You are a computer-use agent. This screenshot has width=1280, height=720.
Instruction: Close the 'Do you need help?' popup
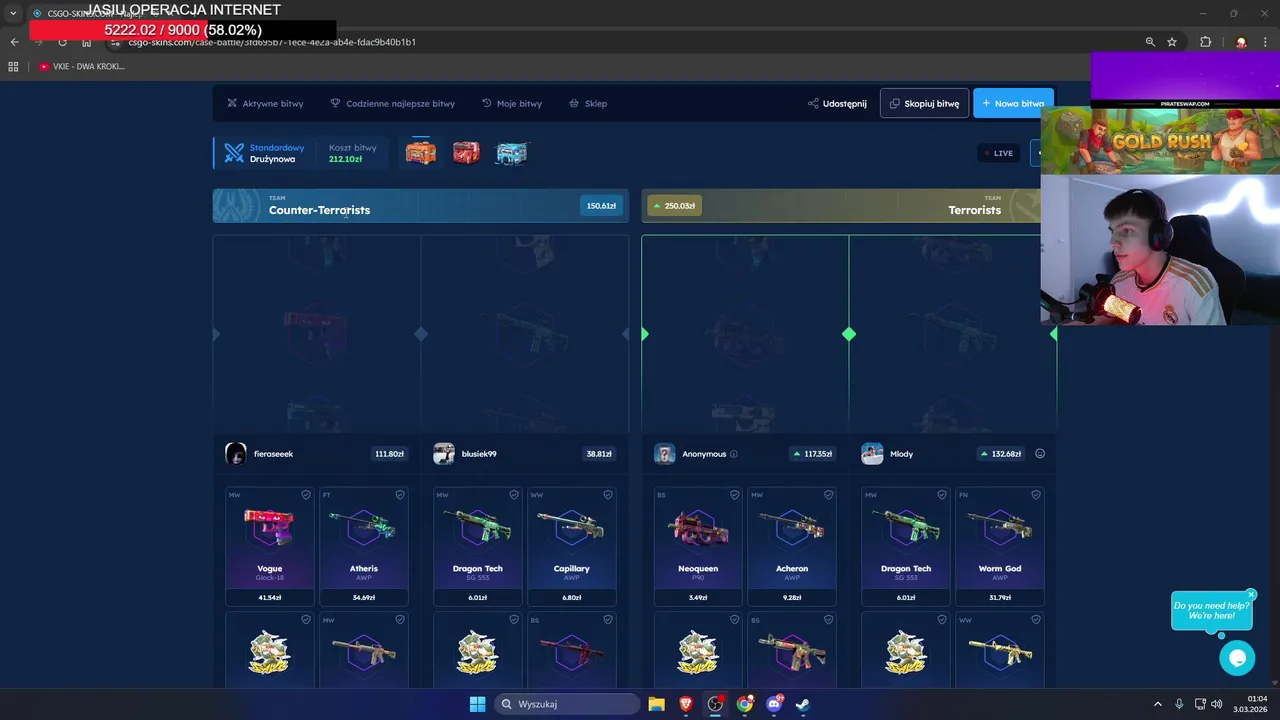1251,594
